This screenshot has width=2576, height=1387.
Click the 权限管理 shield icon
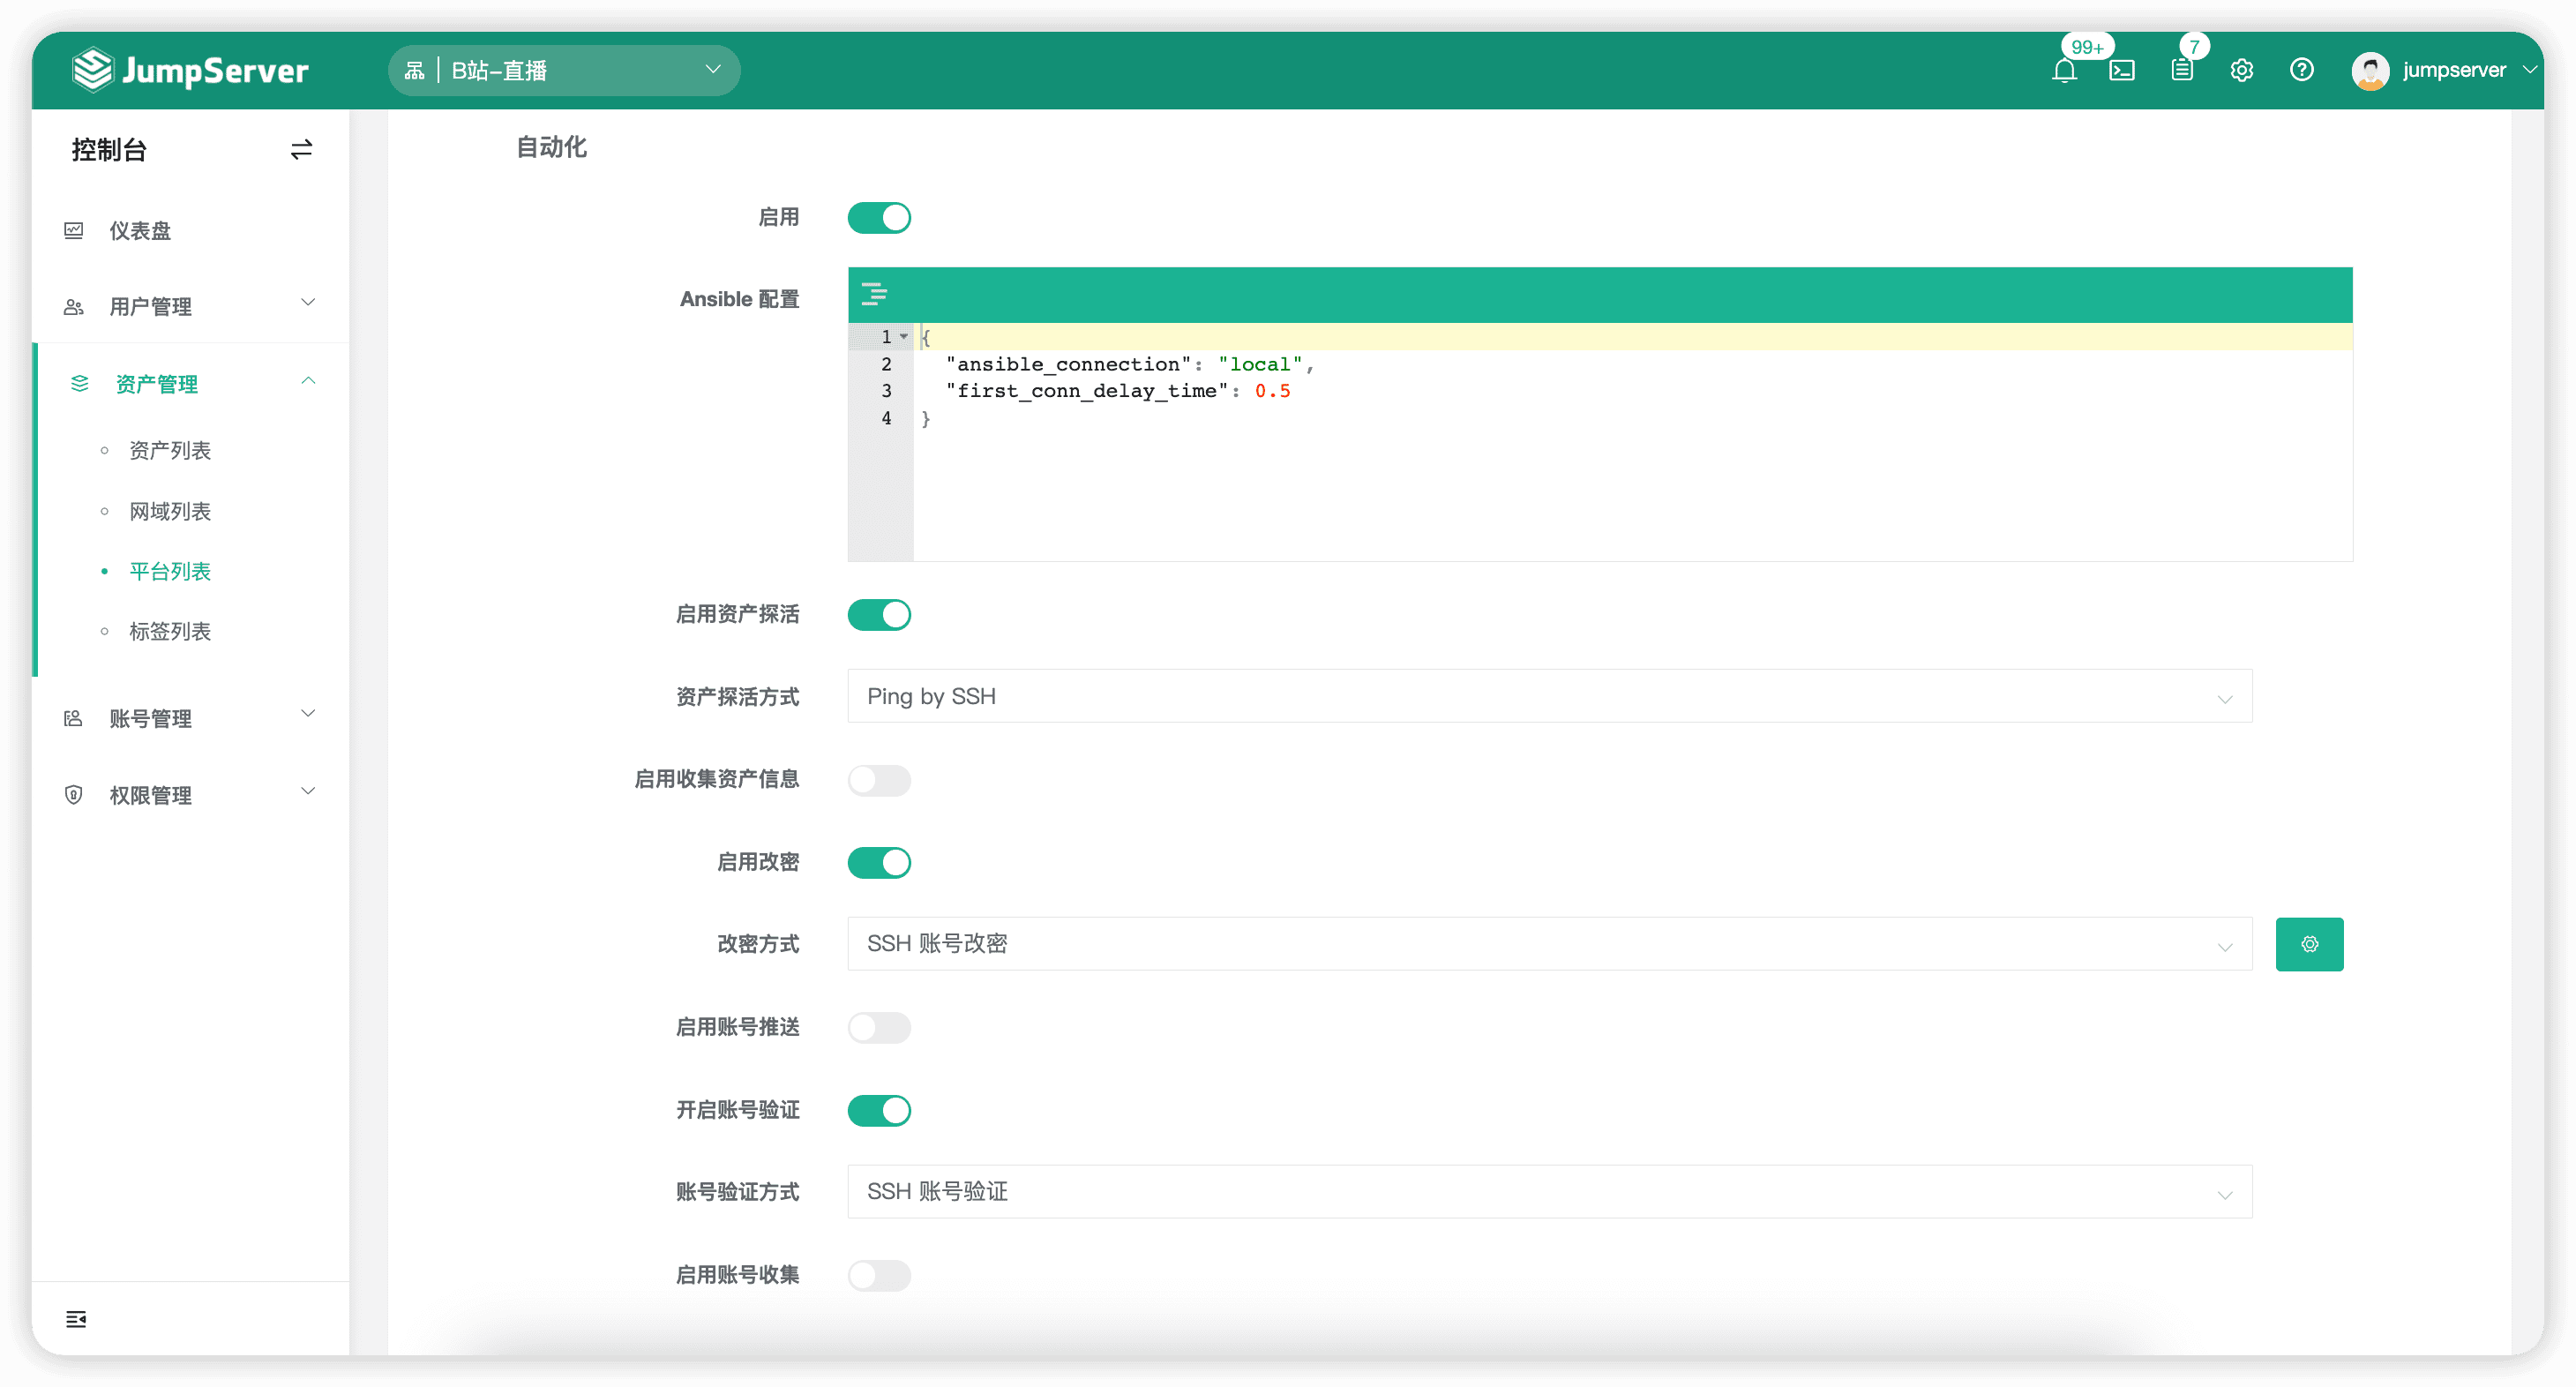click(x=74, y=795)
